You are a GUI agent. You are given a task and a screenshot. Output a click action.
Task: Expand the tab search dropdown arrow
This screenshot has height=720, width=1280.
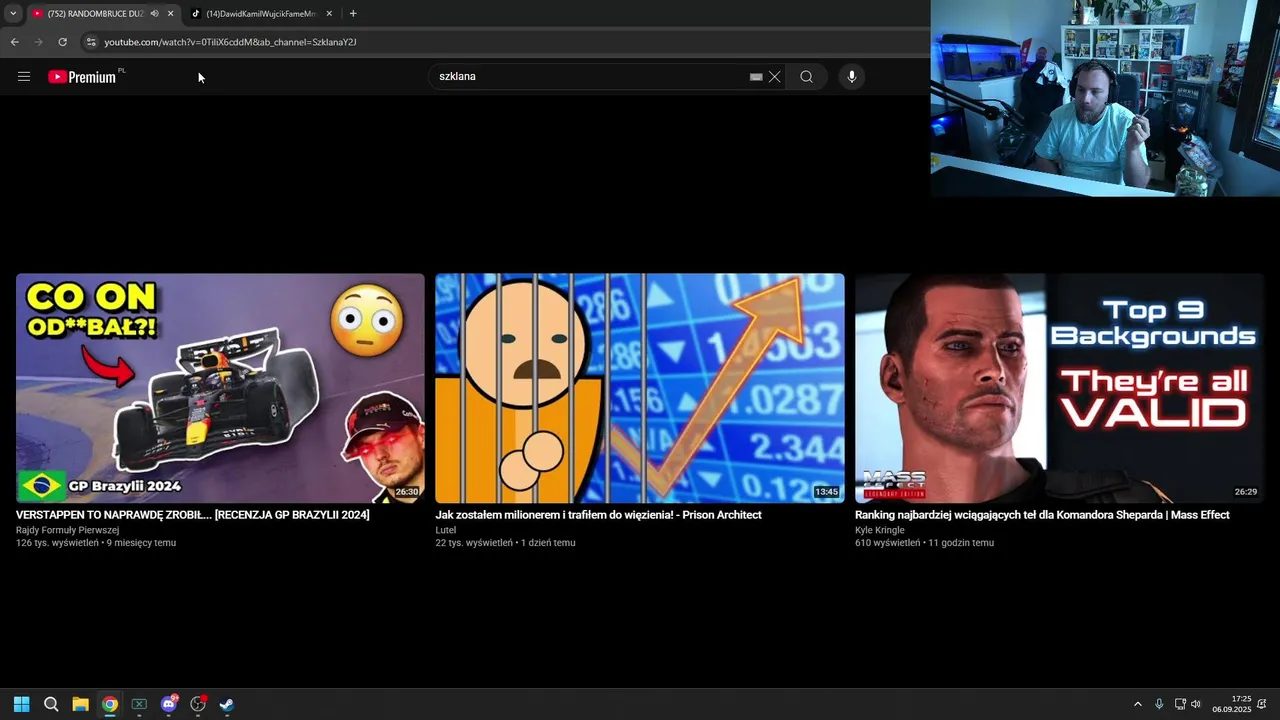[12, 14]
